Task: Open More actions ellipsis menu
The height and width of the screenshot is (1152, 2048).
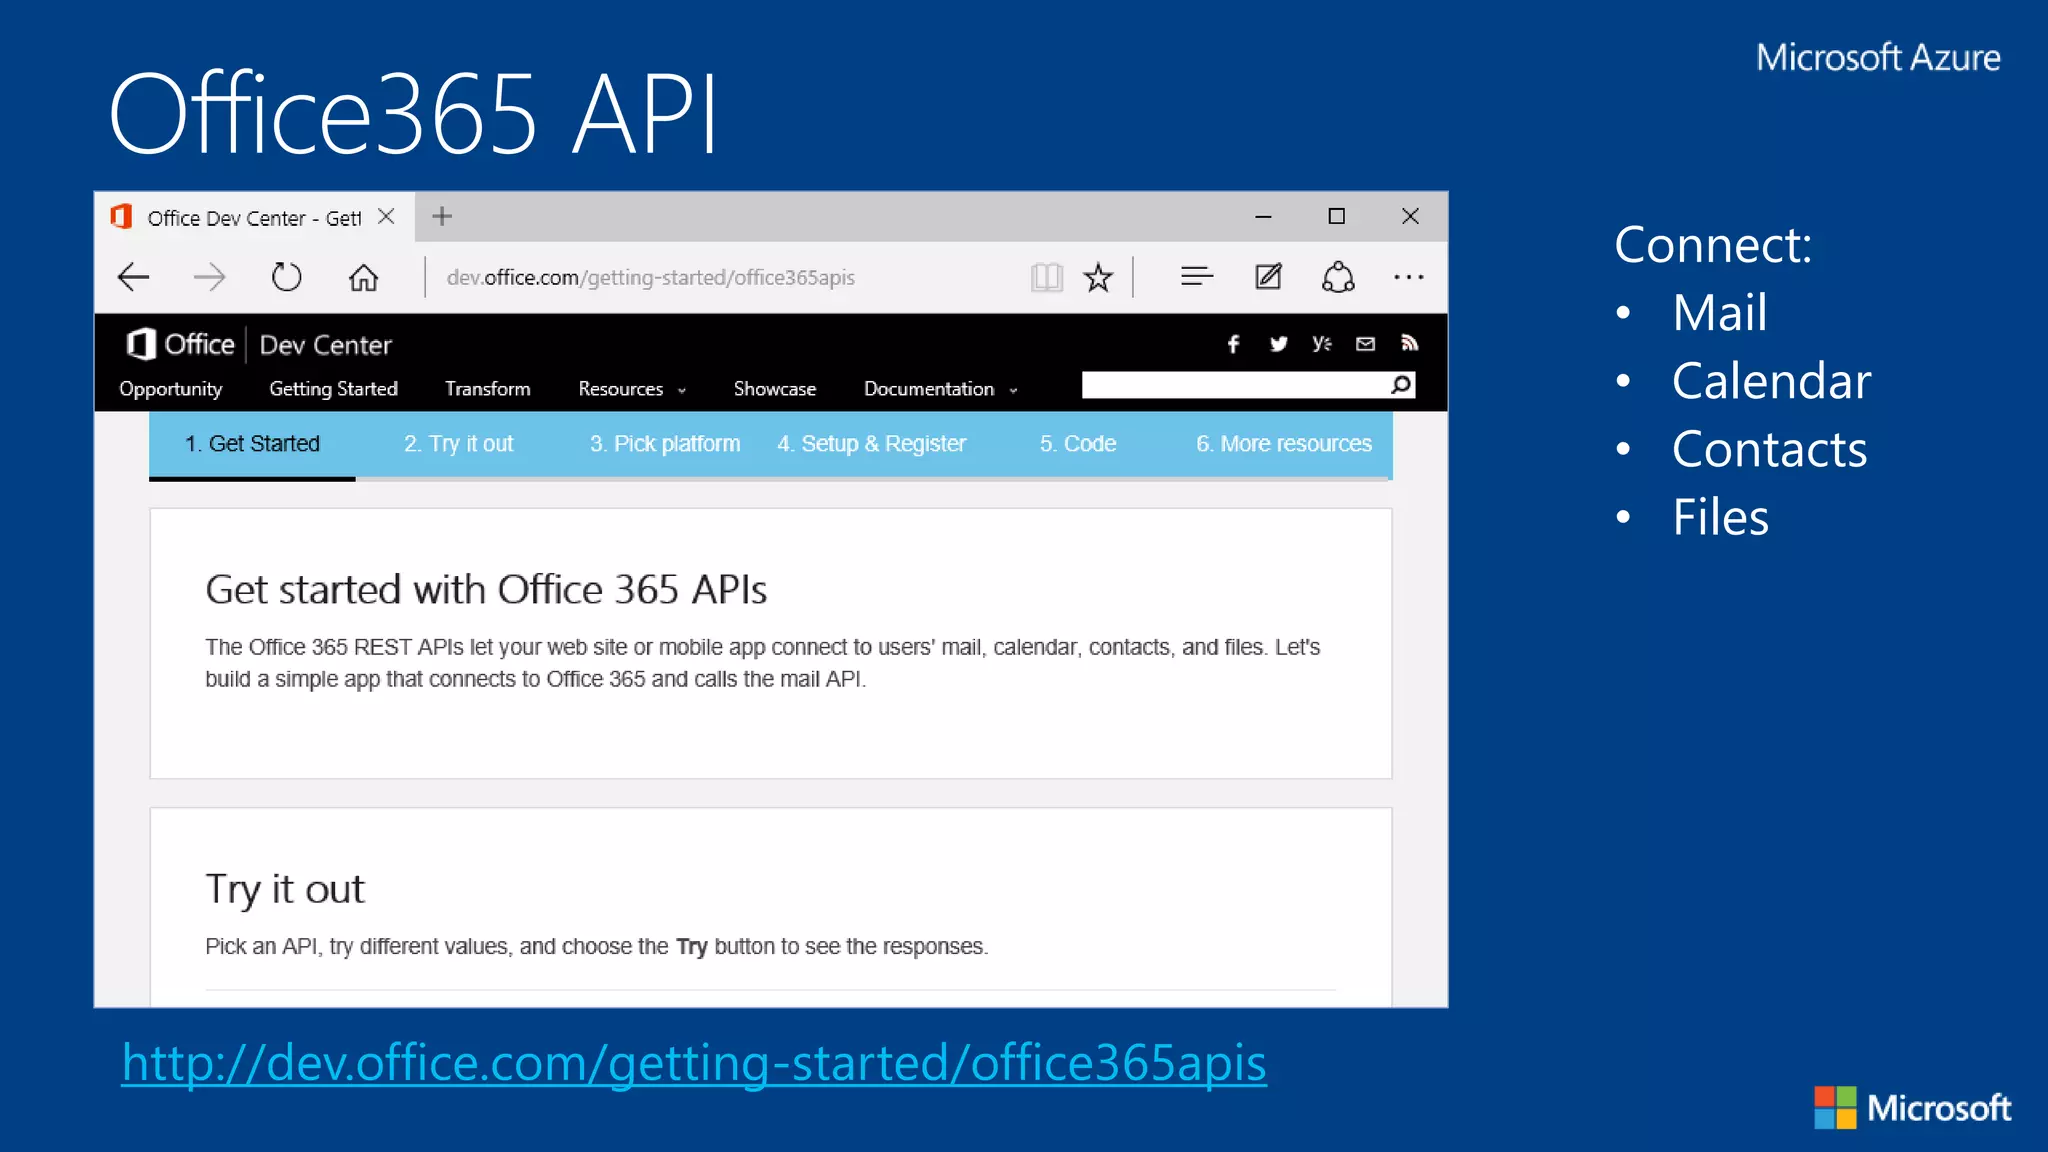Action: 1408,277
